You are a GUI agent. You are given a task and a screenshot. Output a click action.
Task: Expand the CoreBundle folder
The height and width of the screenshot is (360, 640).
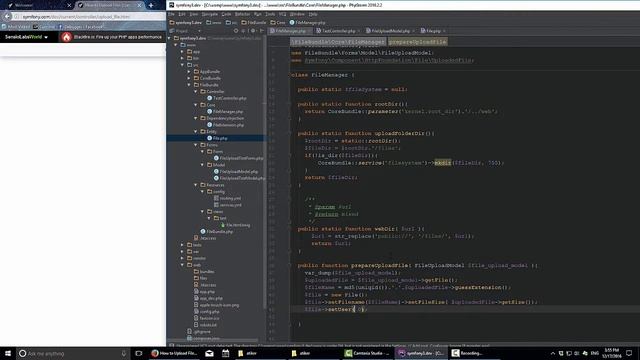[189, 78]
